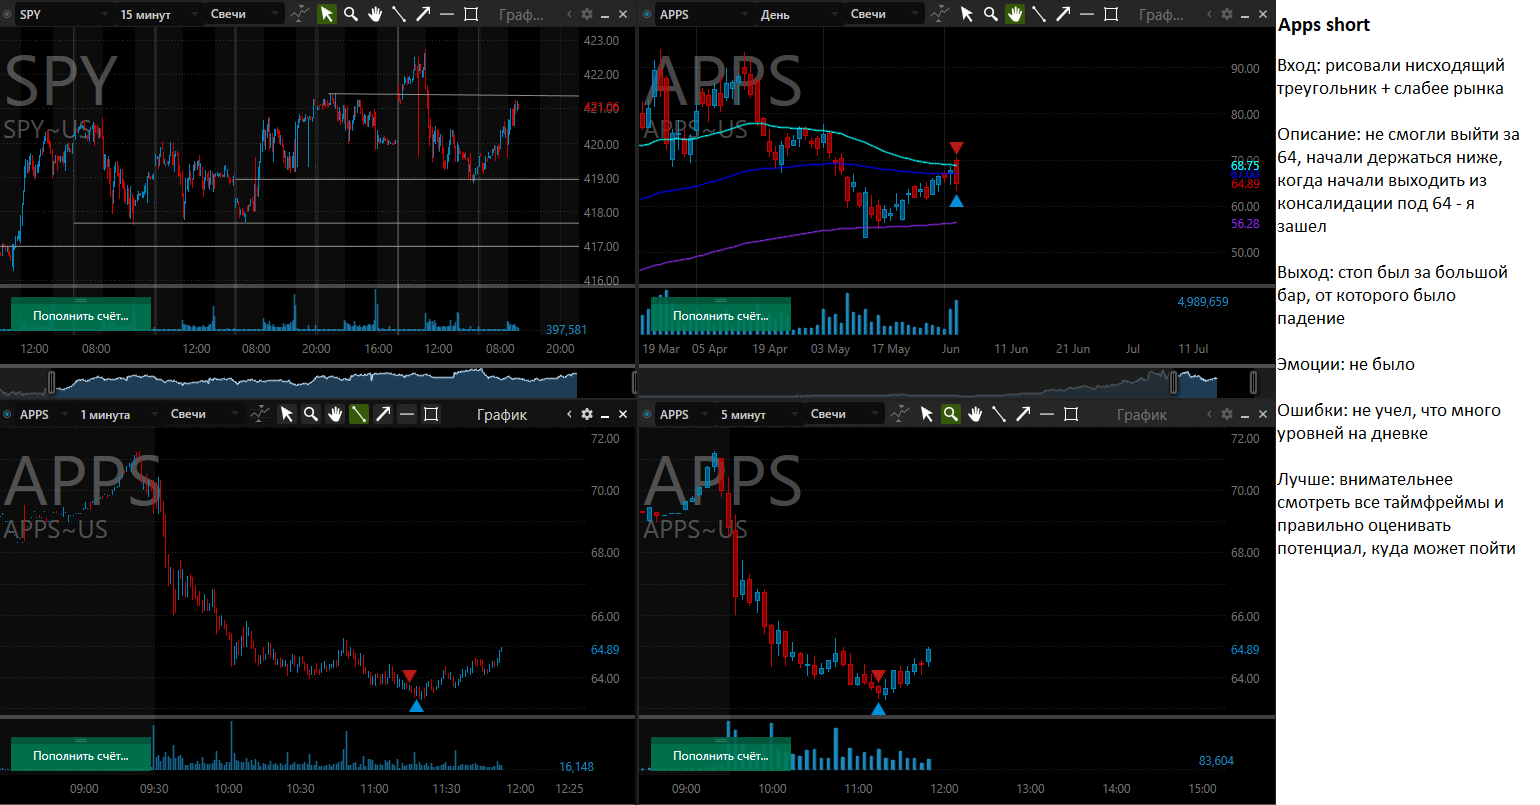Open indicators icon in SPY chart toolbar
The height and width of the screenshot is (805, 1540).
[x=300, y=14]
